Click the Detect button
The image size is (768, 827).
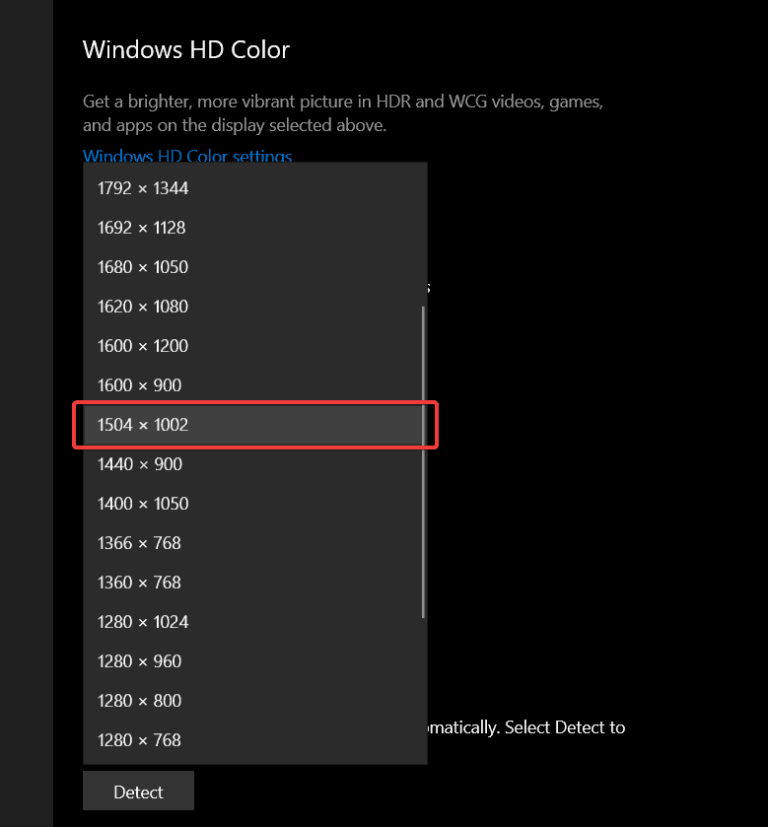(x=138, y=792)
